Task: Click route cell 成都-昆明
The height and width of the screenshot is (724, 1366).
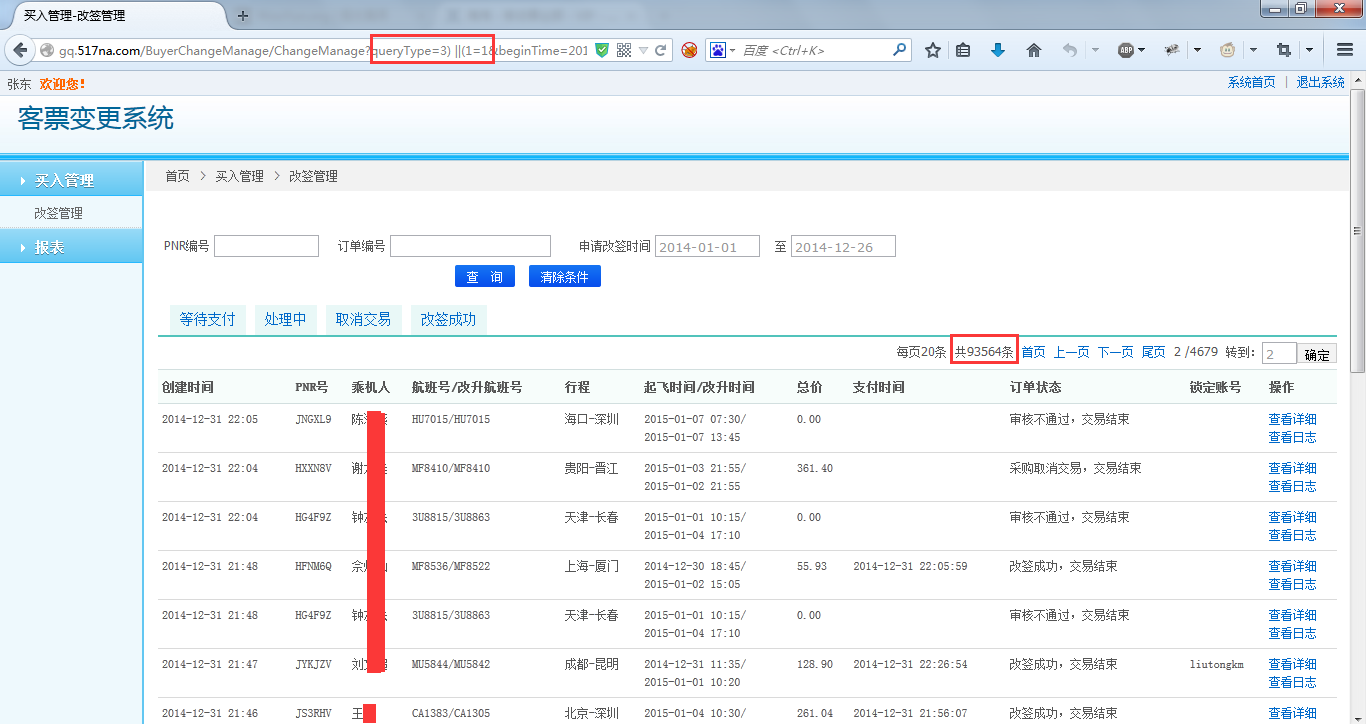Action: click(592, 664)
